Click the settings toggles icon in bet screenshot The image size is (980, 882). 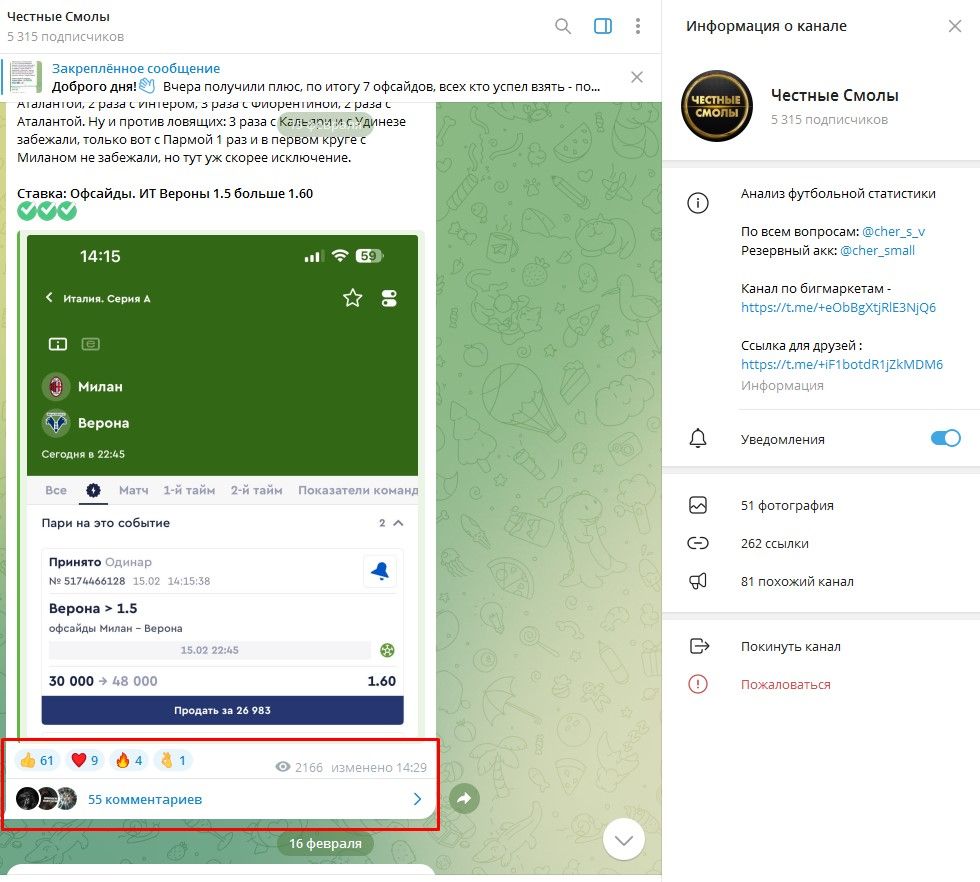(x=389, y=298)
